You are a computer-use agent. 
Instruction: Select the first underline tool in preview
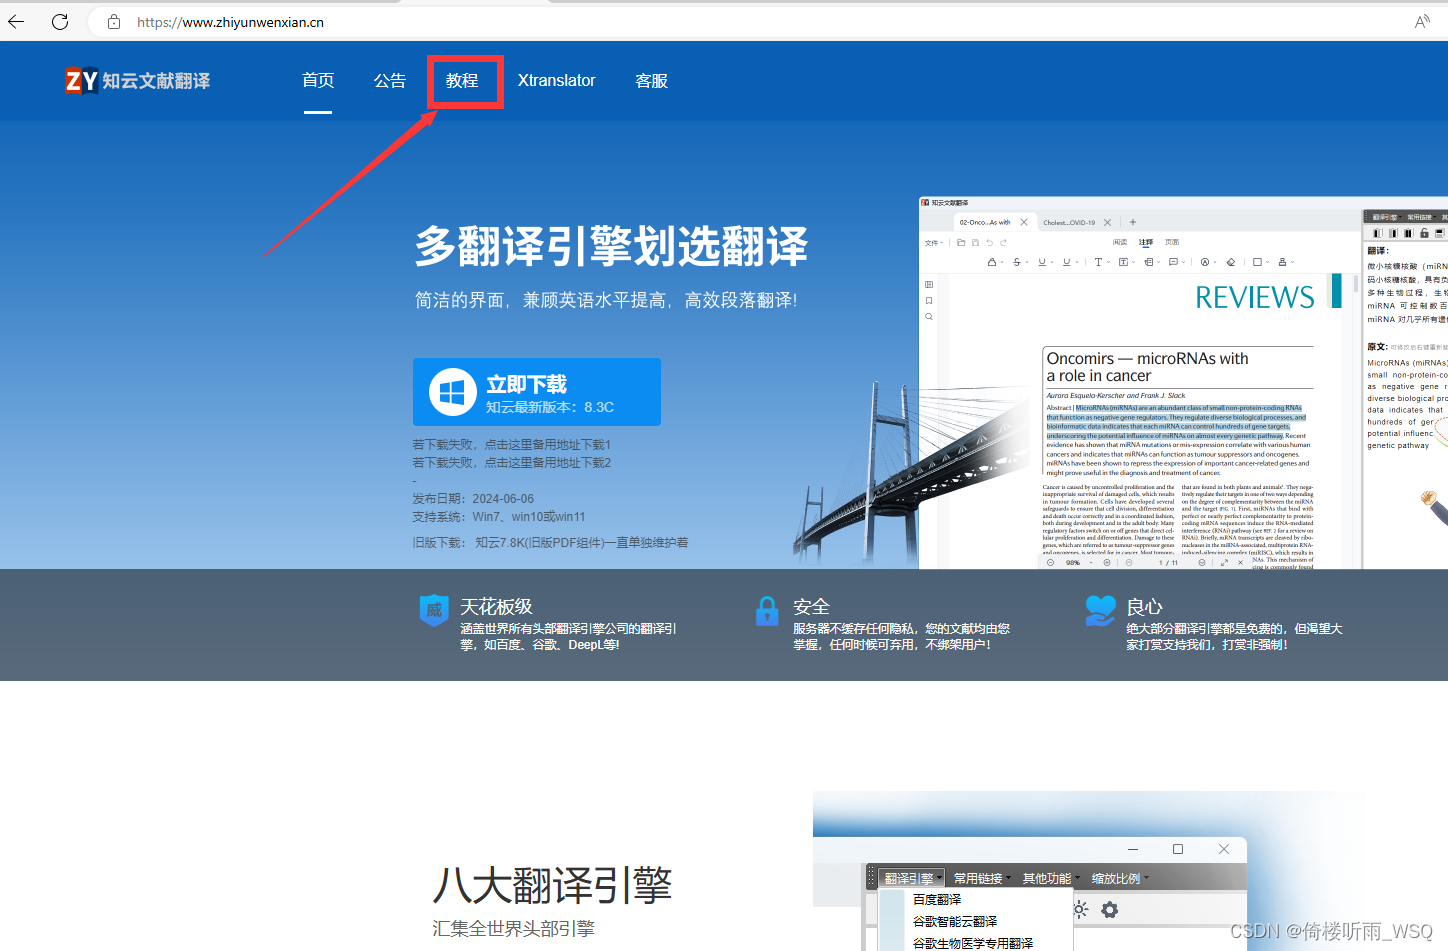[x=1042, y=262]
